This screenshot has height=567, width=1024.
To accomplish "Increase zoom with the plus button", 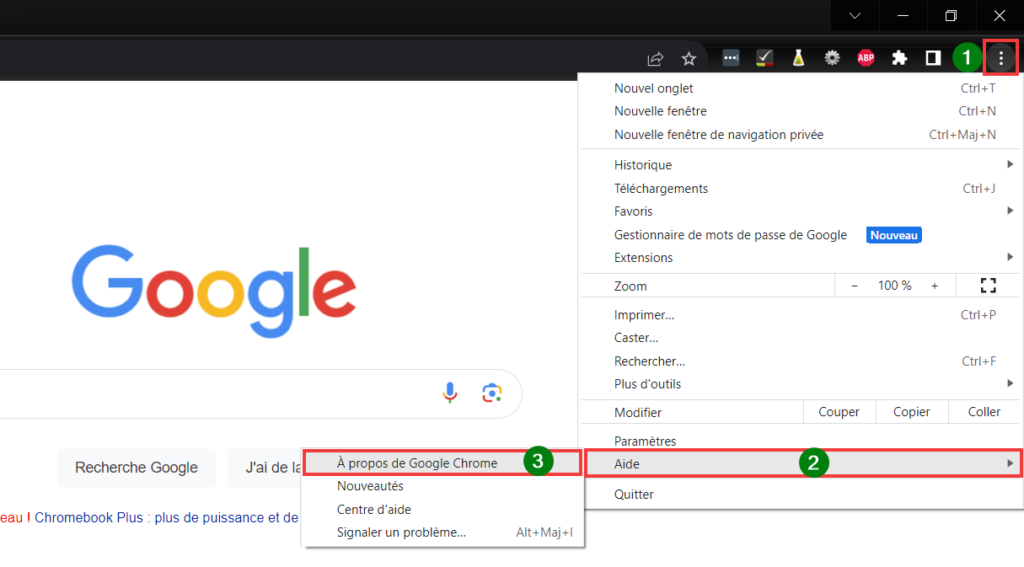I will click(935, 286).
